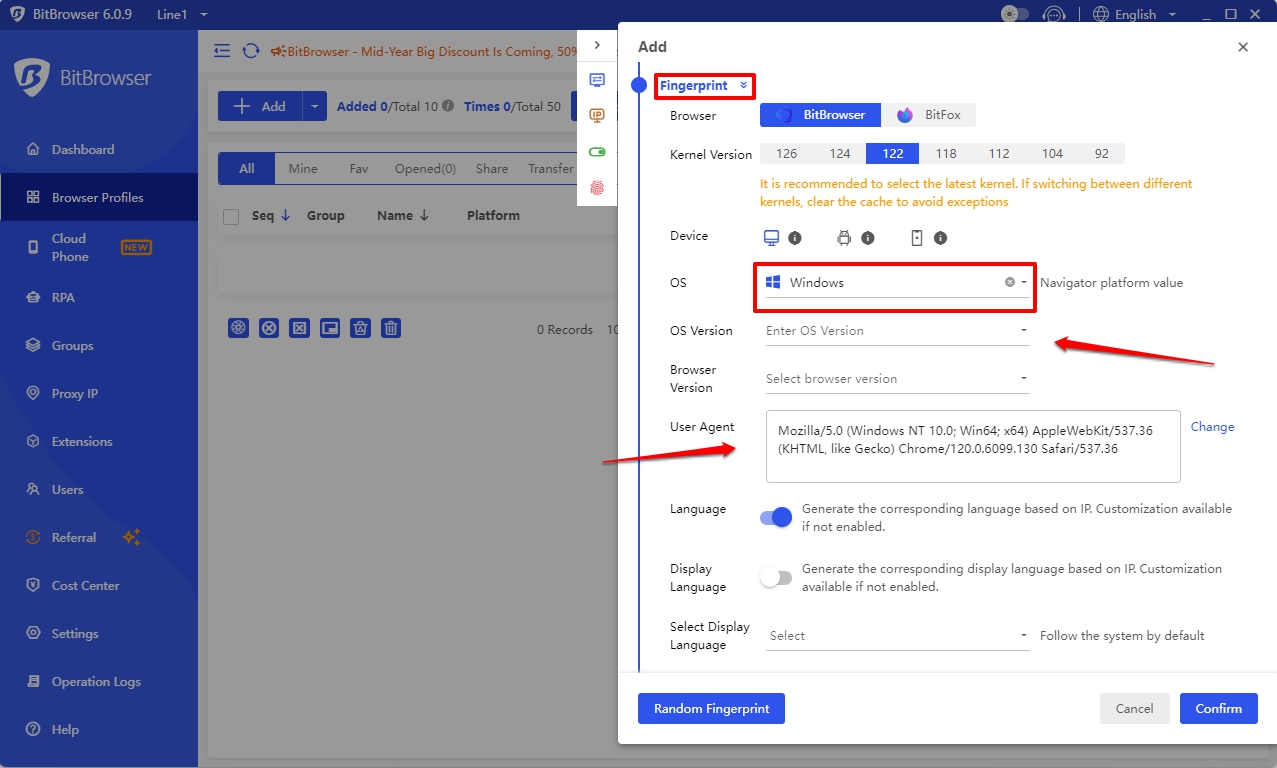1277x768 pixels.
Task: Check the select-all checkbox in table header
Action: tap(231, 216)
